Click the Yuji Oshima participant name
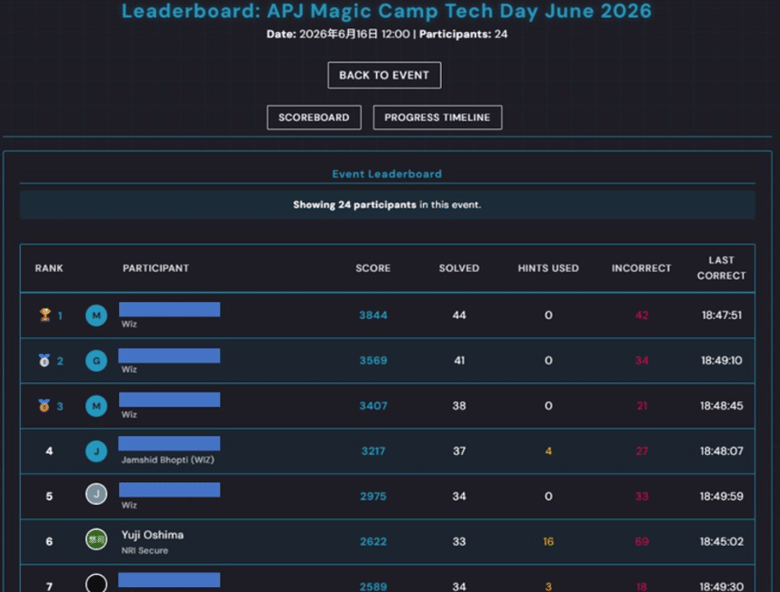The height and width of the screenshot is (592, 780). (x=153, y=535)
